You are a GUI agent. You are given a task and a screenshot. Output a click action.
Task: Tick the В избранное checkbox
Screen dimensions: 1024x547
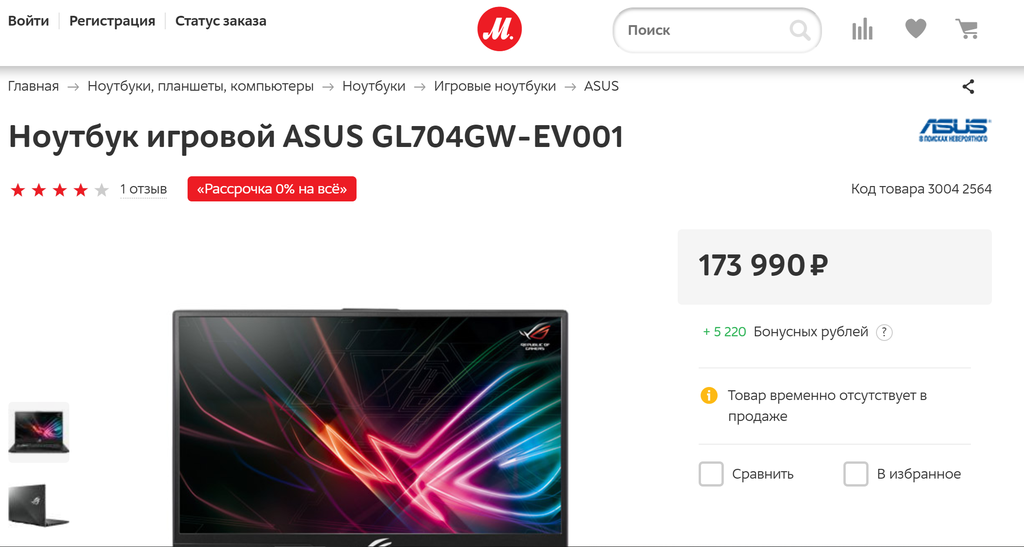856,474
